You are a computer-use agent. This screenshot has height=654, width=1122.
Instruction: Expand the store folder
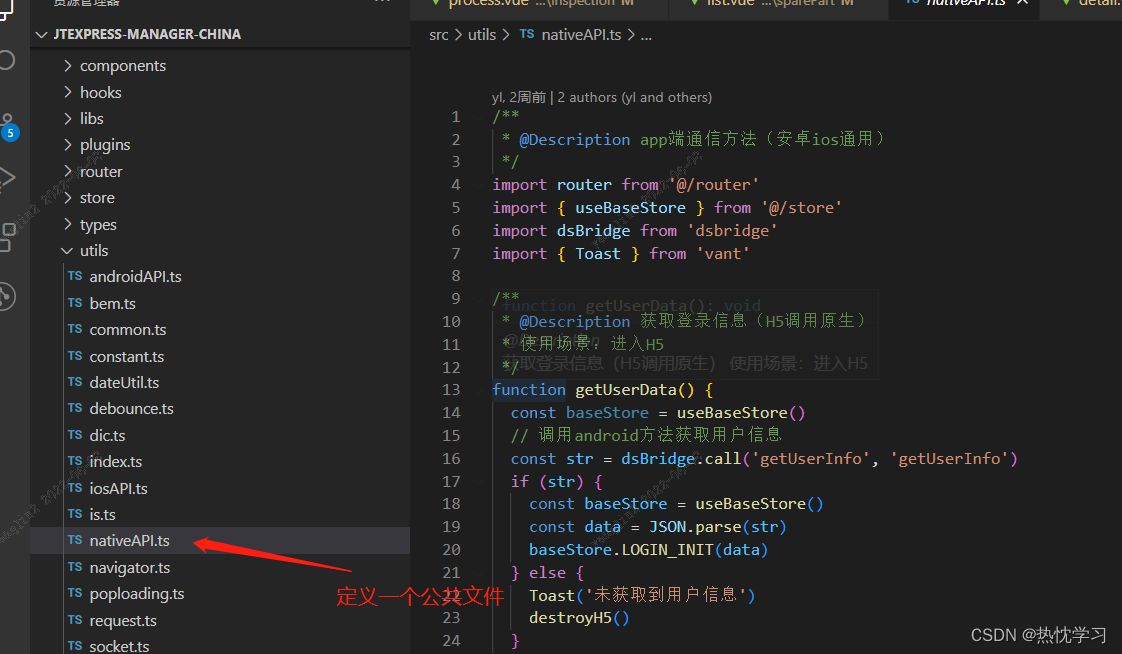tap(68, 197)
